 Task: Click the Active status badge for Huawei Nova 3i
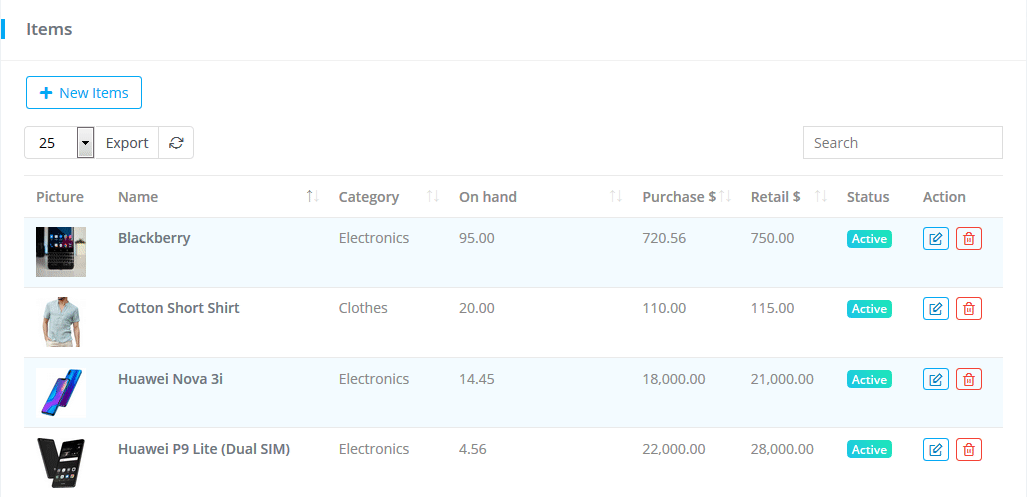(869, 380)
